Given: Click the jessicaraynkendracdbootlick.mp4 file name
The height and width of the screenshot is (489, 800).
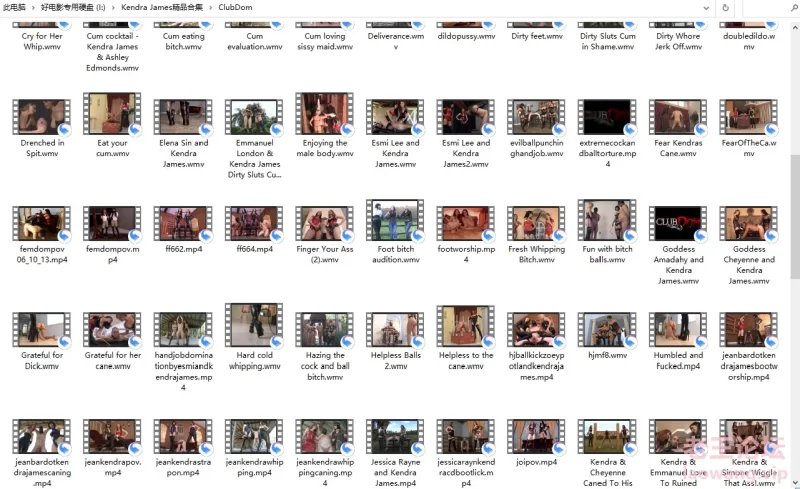Looking at the screenshot, I should pyautogui.click(x=466, y=472).
